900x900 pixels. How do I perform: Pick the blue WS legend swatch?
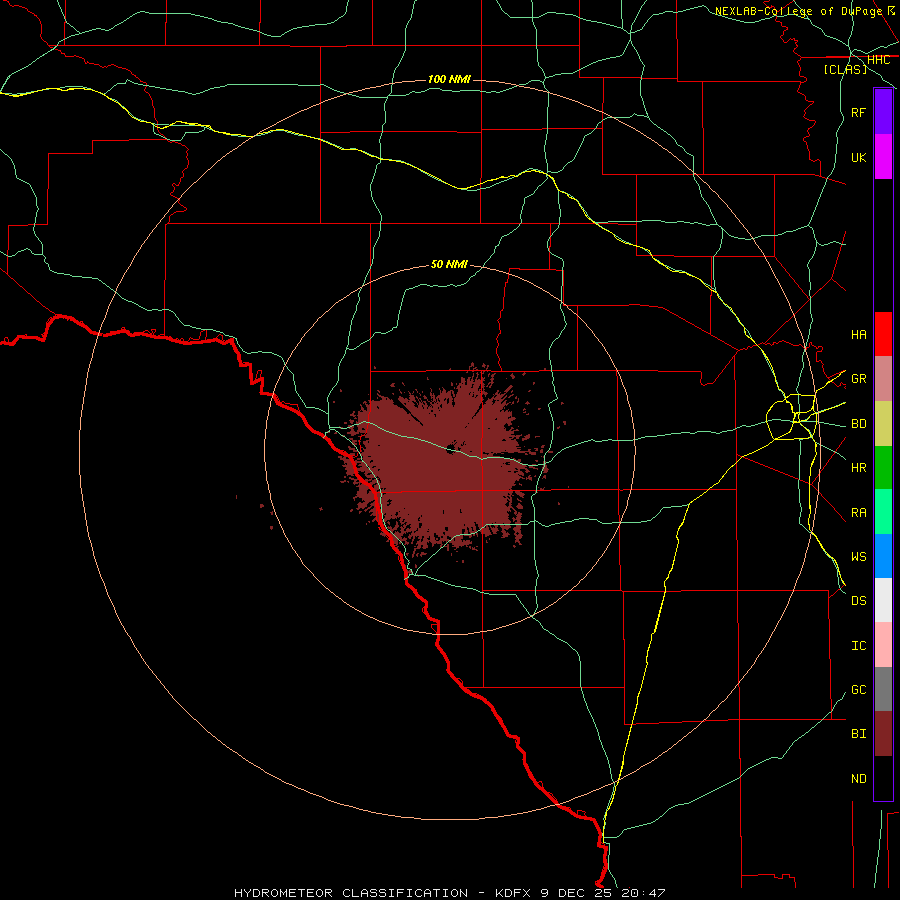point(883,556)
